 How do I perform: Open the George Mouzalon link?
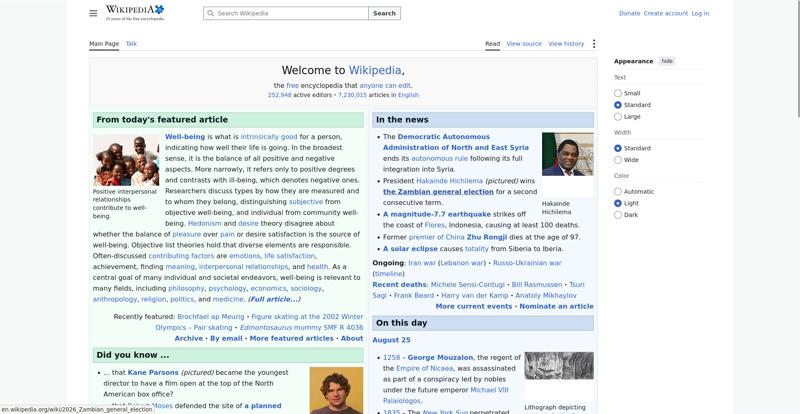440,358
